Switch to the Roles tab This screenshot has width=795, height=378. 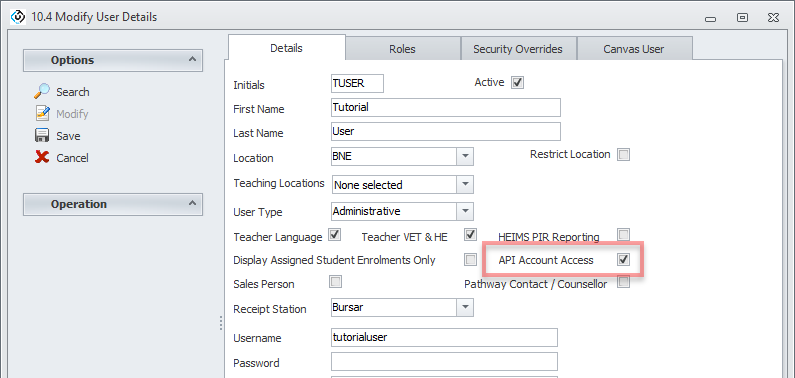403,49
